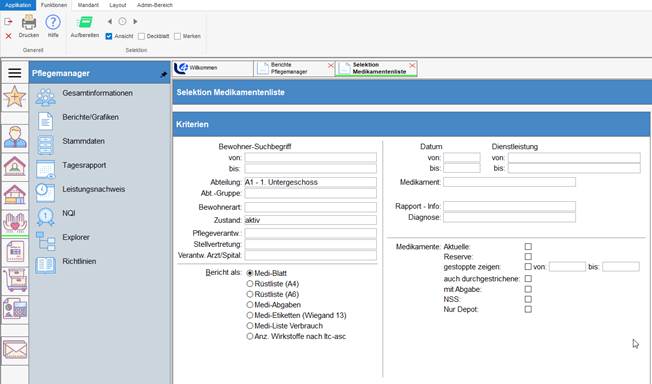The image size is (652, 384).
Task: Click Bewohner-Suchbegriff von field
Action: coord(310,157)
